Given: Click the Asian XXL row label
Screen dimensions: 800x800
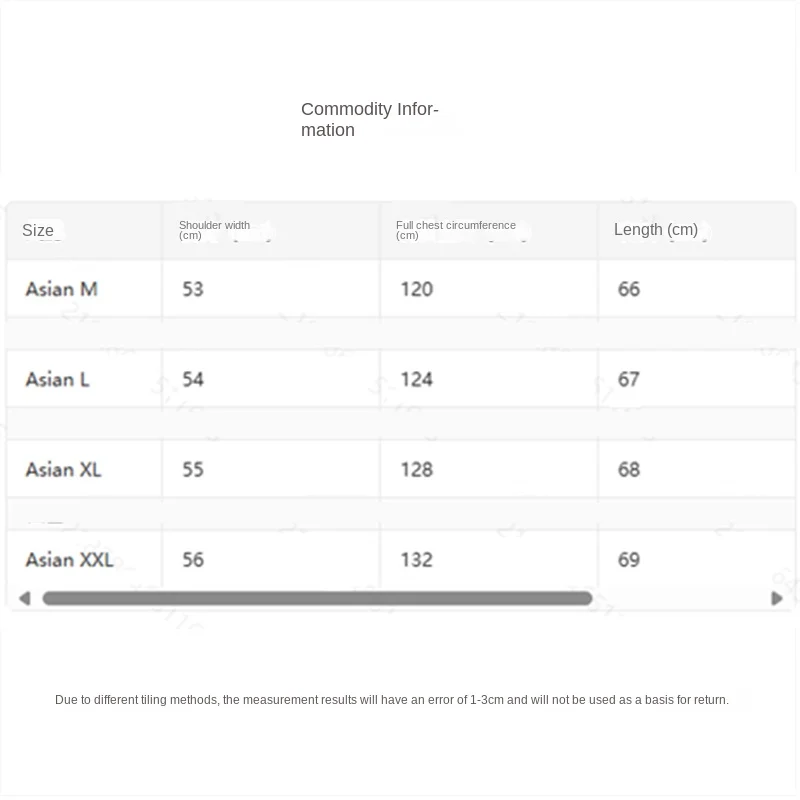Looking at the screenshot, I should [x=70, y=560].
